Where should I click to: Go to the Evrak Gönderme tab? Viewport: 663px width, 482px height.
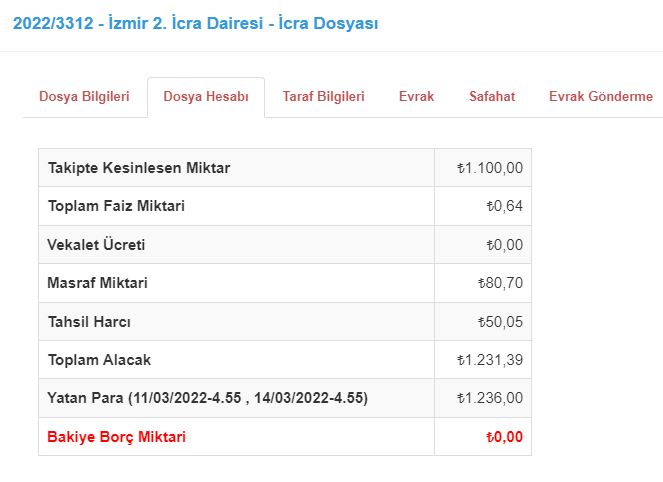[x=601, y=96]
